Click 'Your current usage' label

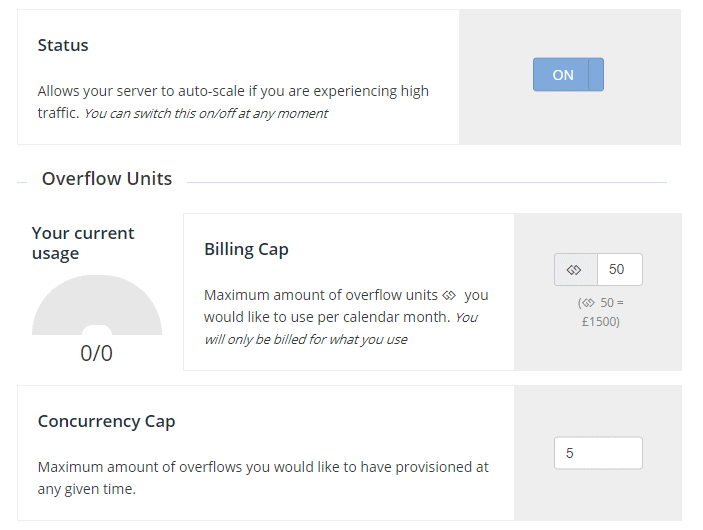(83, 243)
